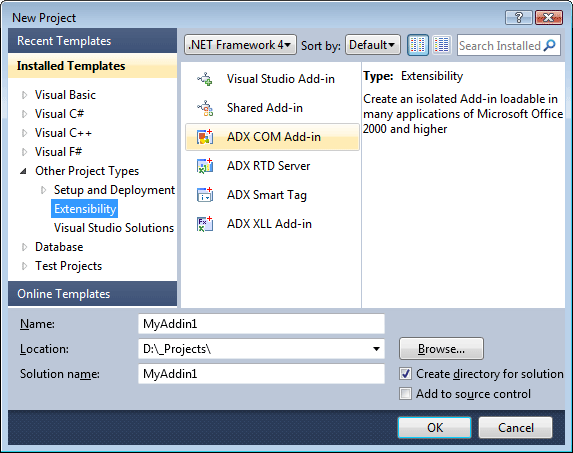Screen dimensions: 573x453
Task: Click the Name input field
Action: click(261, 324)
